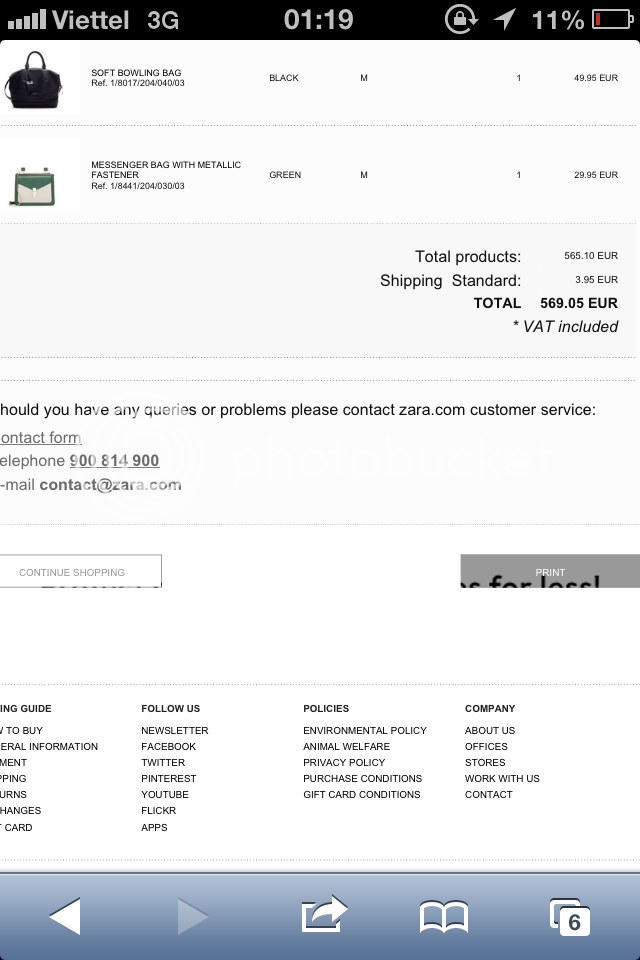This screenshot has height=960, width=640.
Task: Open the Pinterest footer link
Action: [x=168, y=778]
